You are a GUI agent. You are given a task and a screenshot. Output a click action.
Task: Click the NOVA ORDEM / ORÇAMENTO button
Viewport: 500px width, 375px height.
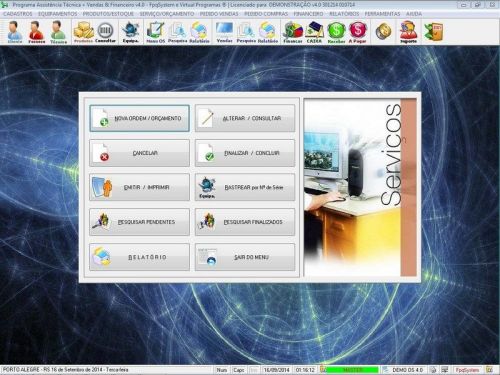coord(139,118)
